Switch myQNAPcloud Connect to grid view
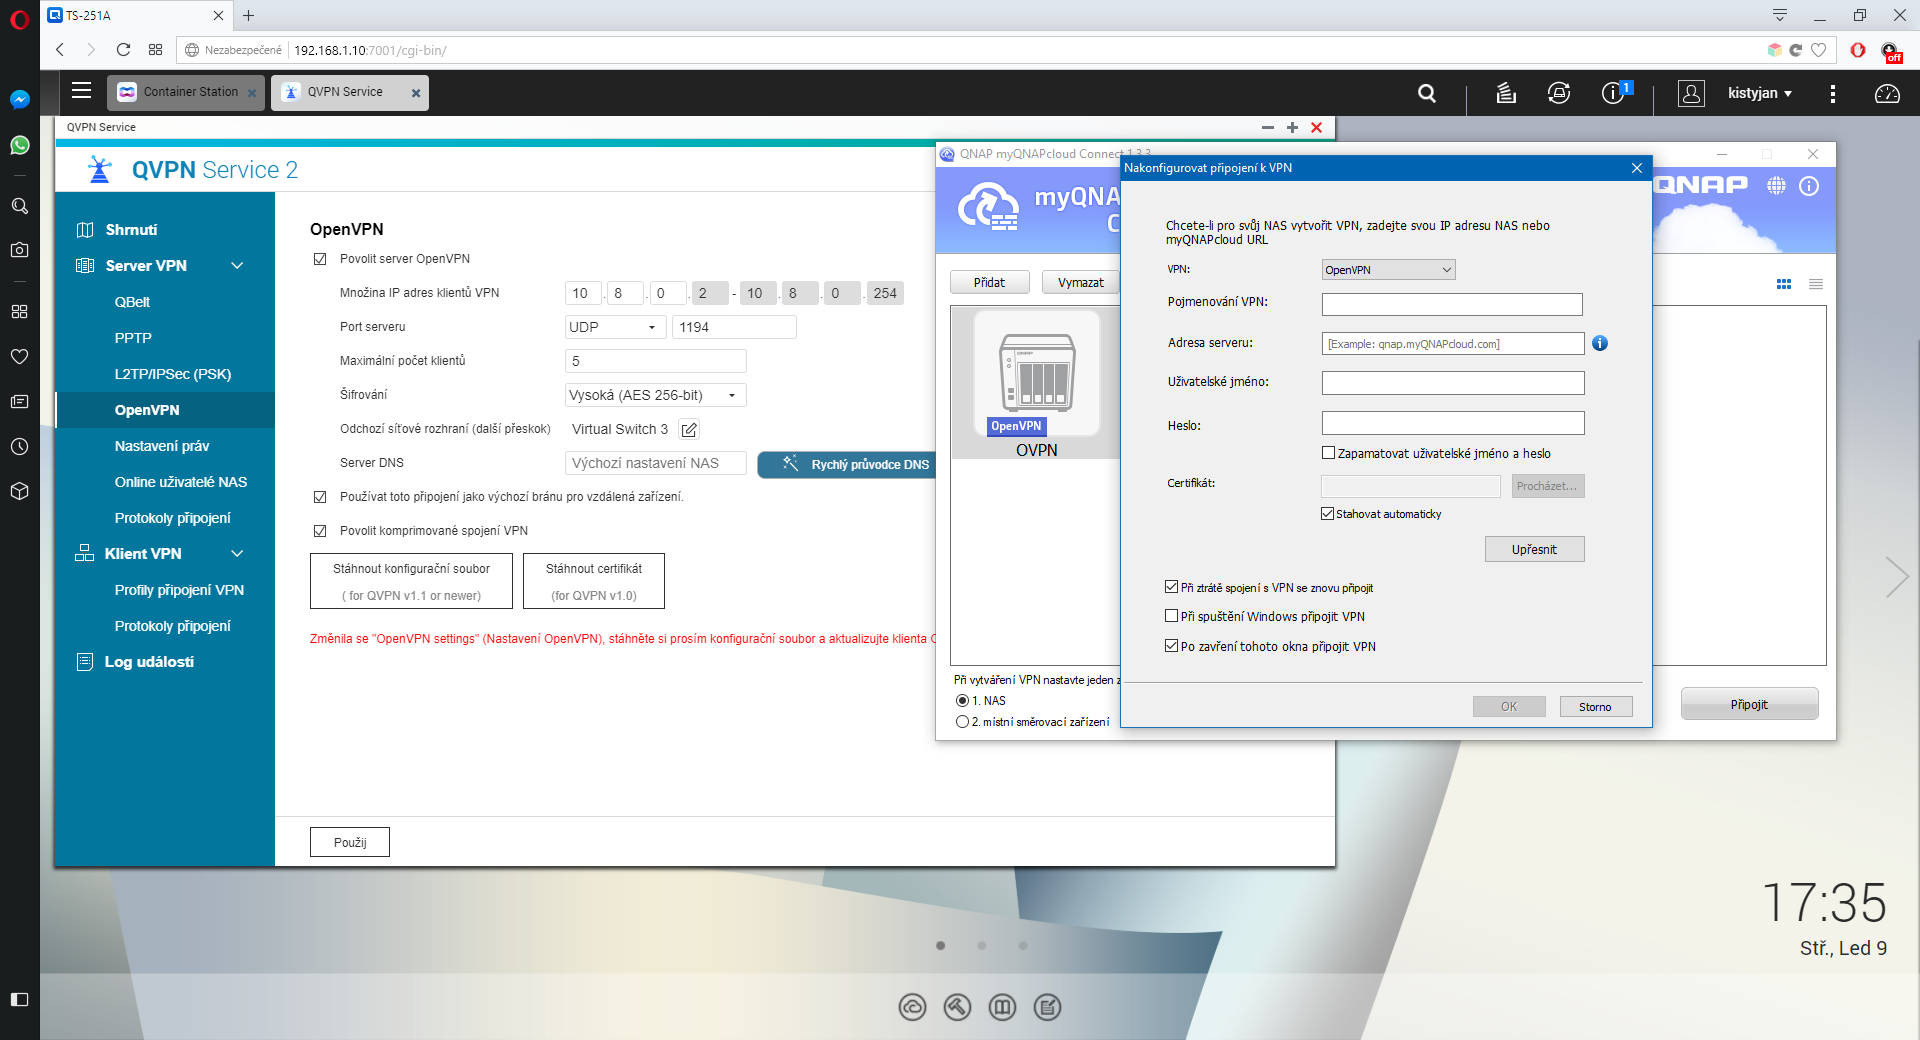Screen dimensions: 1920x1040 coord(1784,285)
